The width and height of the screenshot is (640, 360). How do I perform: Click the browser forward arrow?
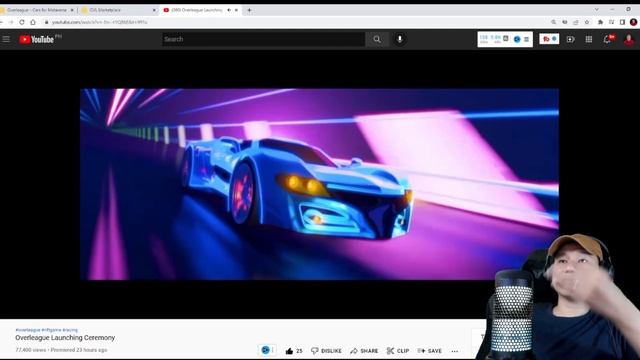click(x=11, y=22)
